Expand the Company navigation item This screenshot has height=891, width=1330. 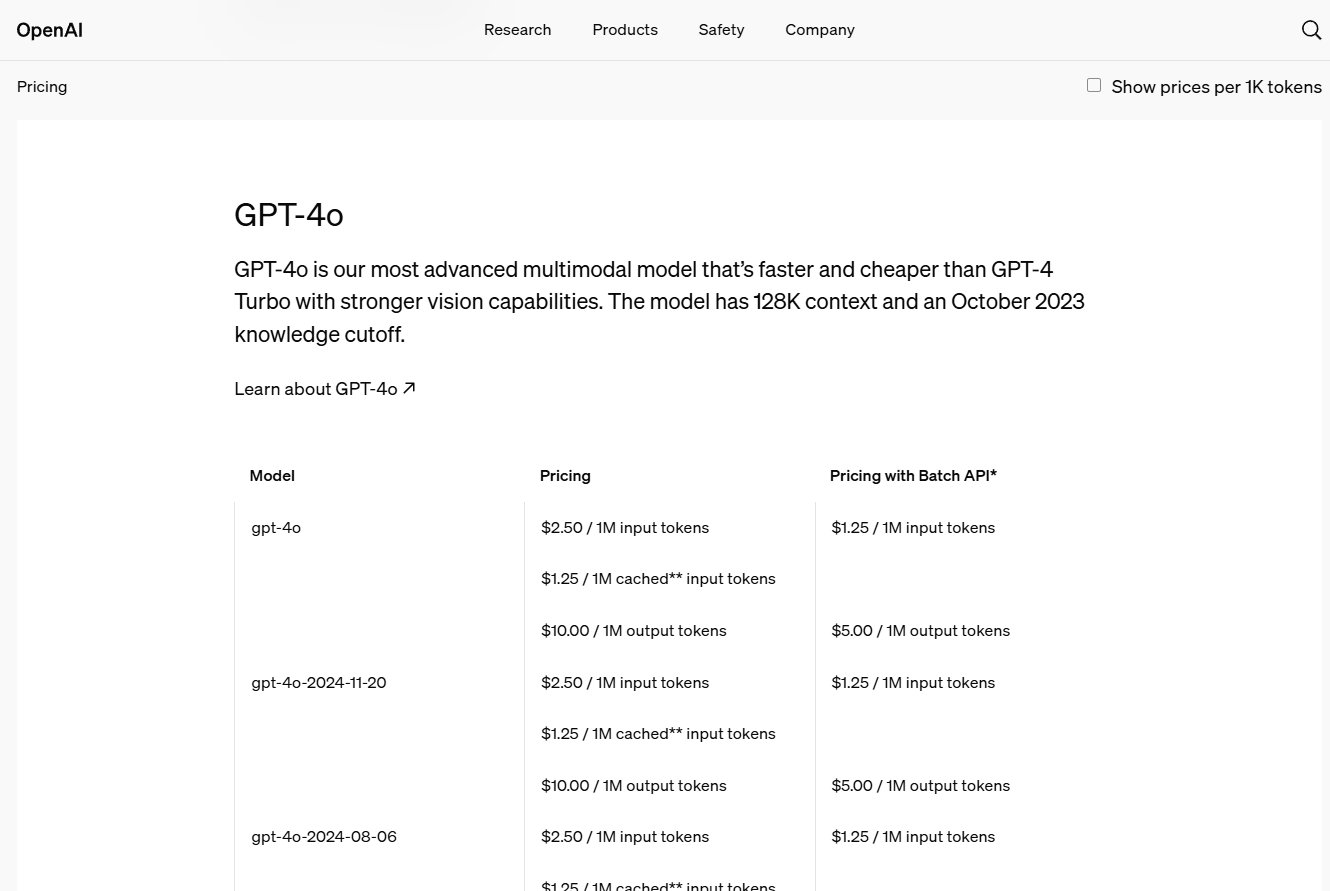(x=819, y=30)
